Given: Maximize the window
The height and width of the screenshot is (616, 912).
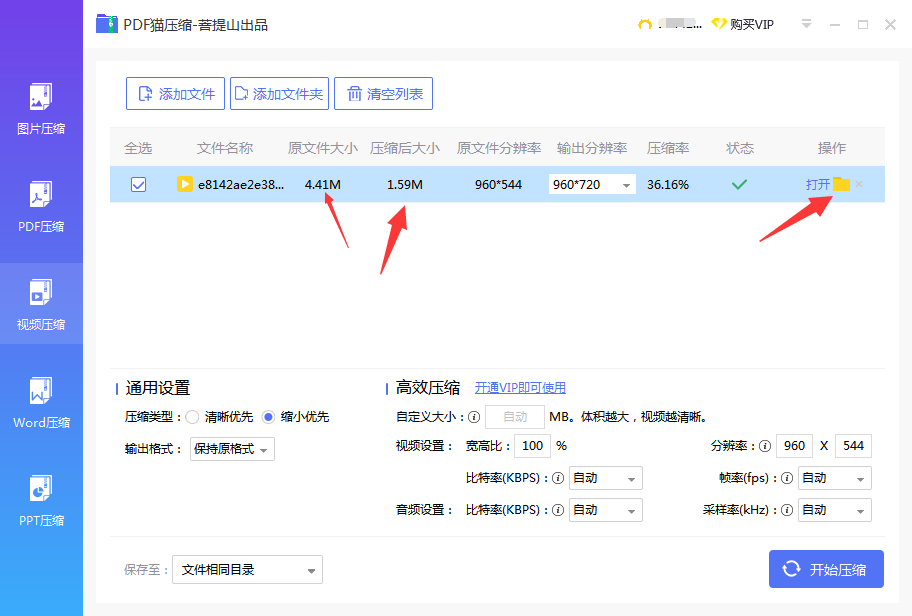Looking at the screenshot, I should (x=863, y=24).
